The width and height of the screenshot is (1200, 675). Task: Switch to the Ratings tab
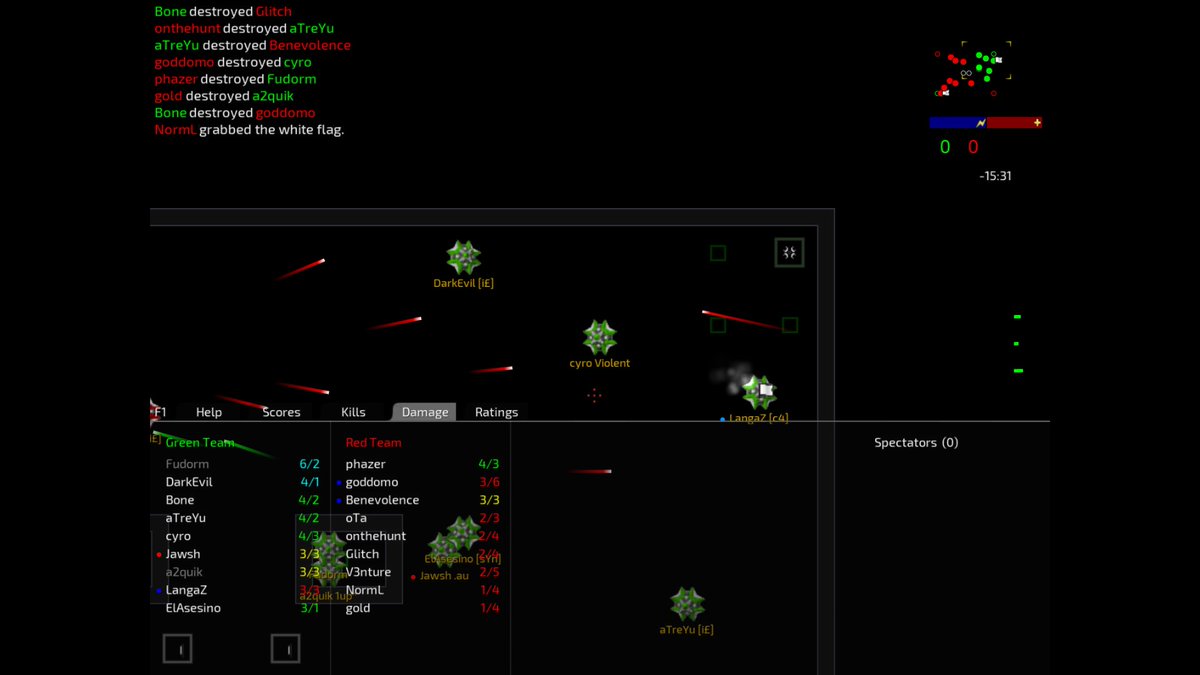click(497, 412)
